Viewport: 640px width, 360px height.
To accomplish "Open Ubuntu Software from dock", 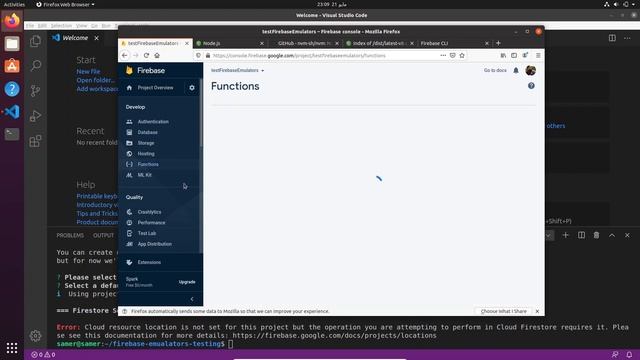I will point(12,66).
